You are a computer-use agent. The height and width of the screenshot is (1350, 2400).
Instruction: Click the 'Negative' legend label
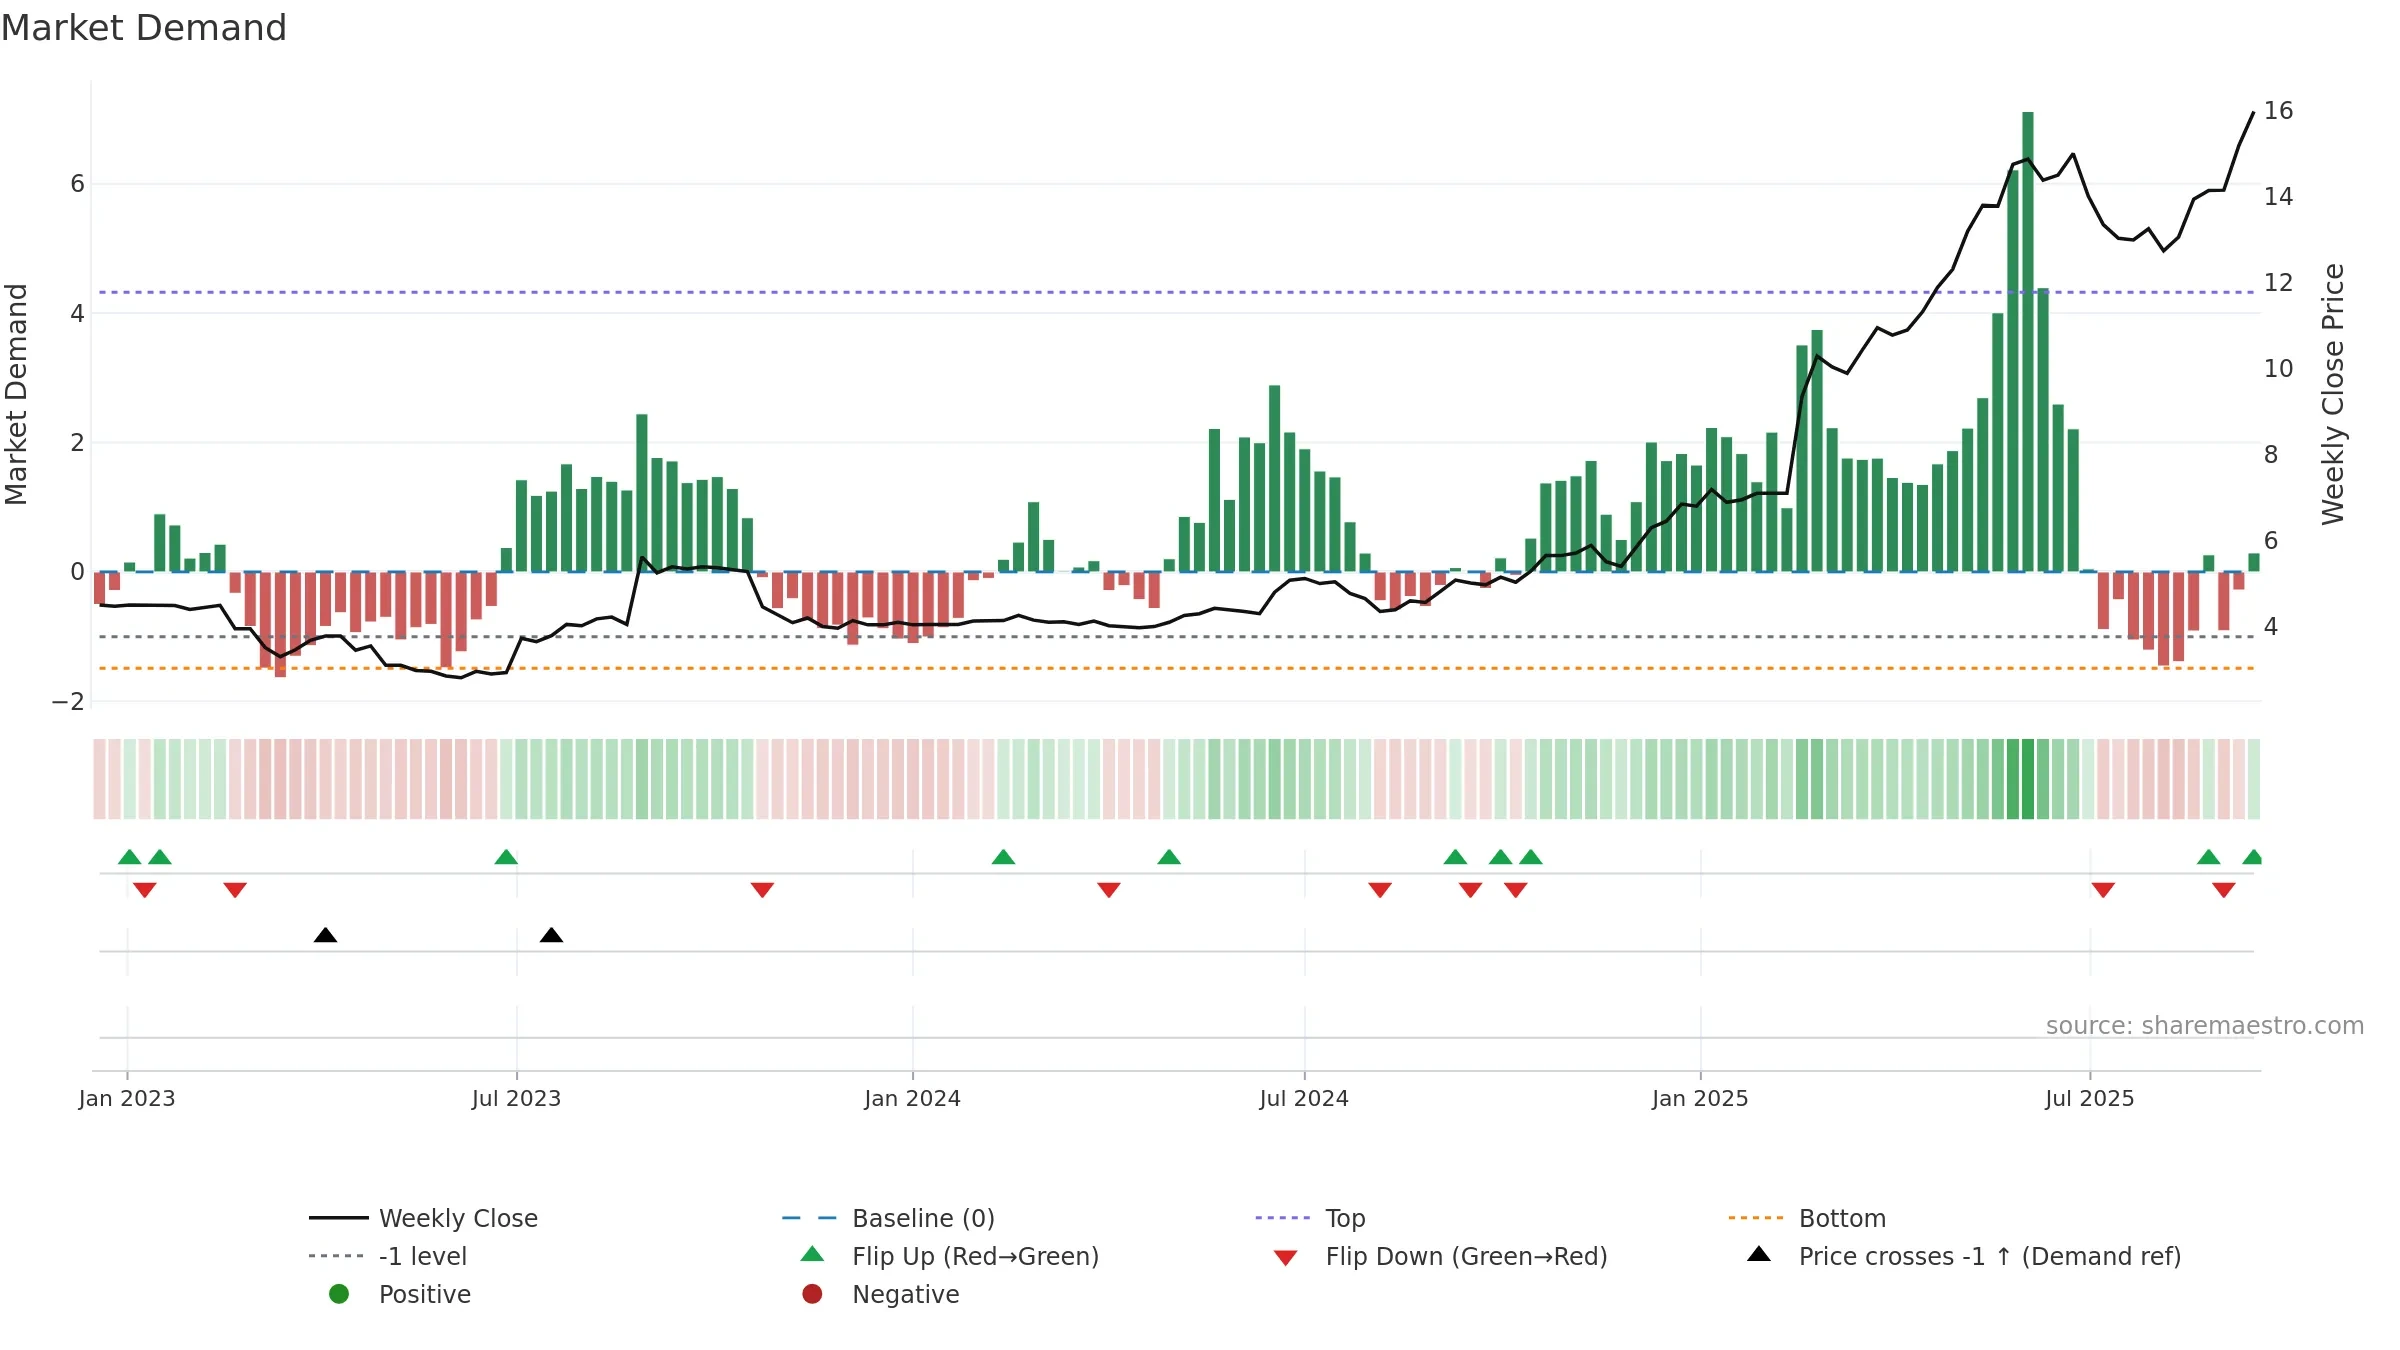pyautogui.click(x=906, y=1294)
